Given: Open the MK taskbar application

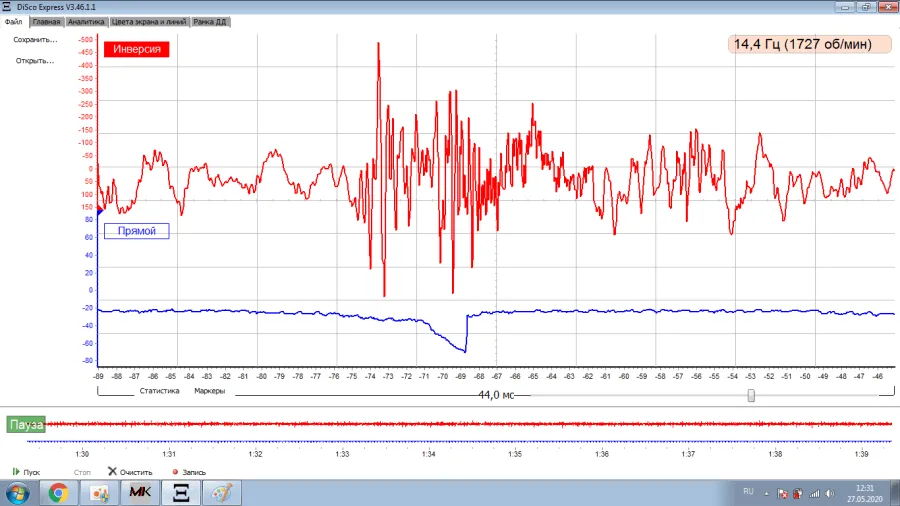Looking at the screenshot, I should 140,493.
